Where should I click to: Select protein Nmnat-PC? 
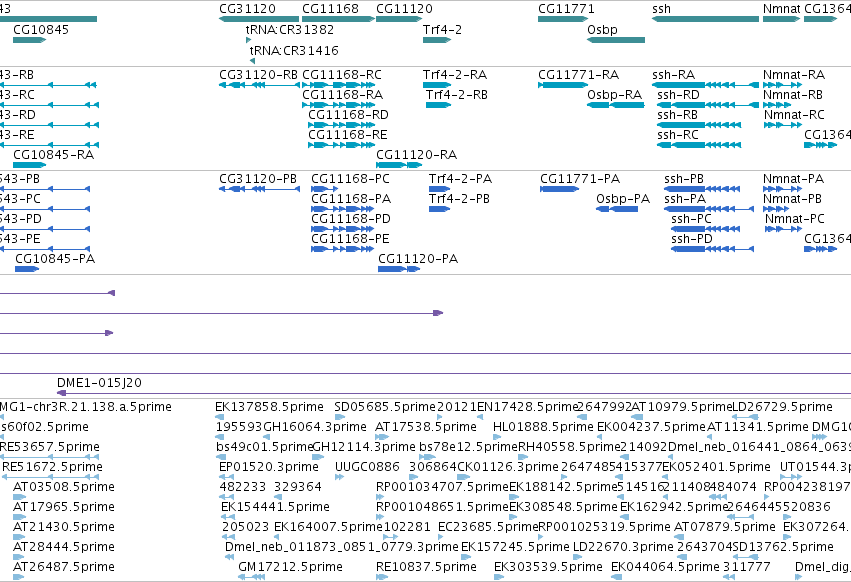click(x=795, y=219)
